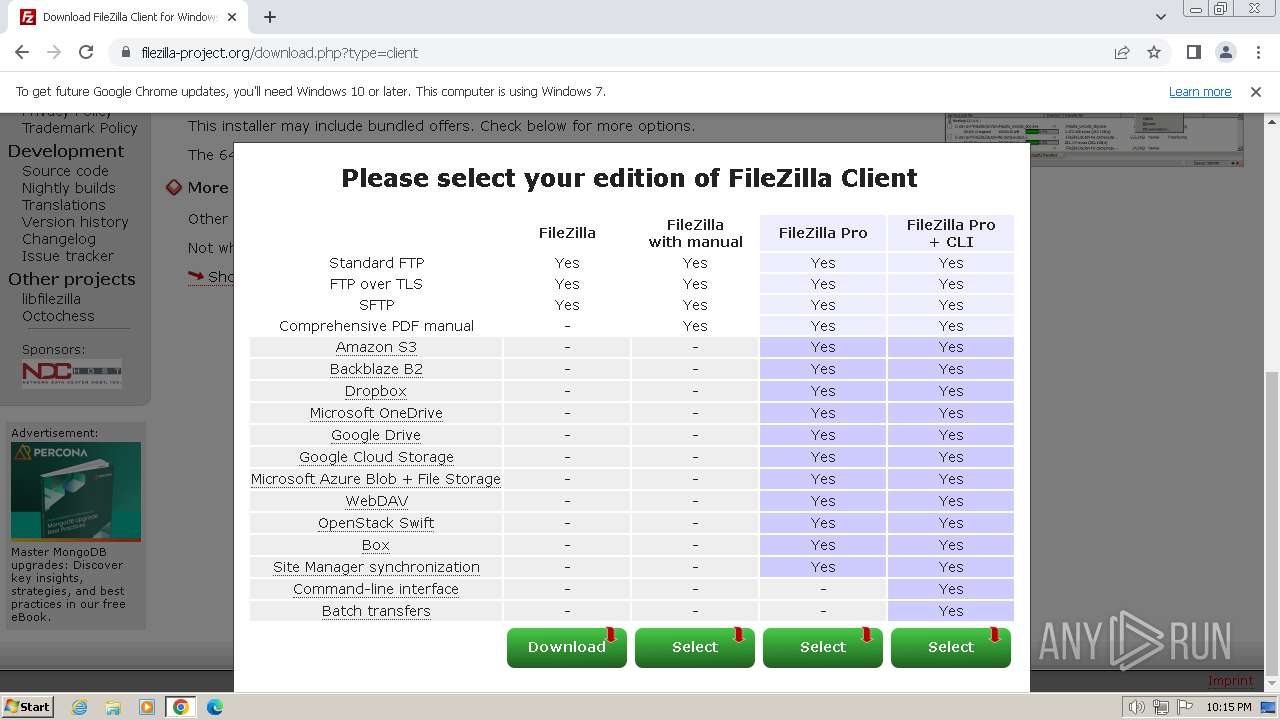Open the Chrome profile avatar
1280x720 pixels.
(1225, 53)
